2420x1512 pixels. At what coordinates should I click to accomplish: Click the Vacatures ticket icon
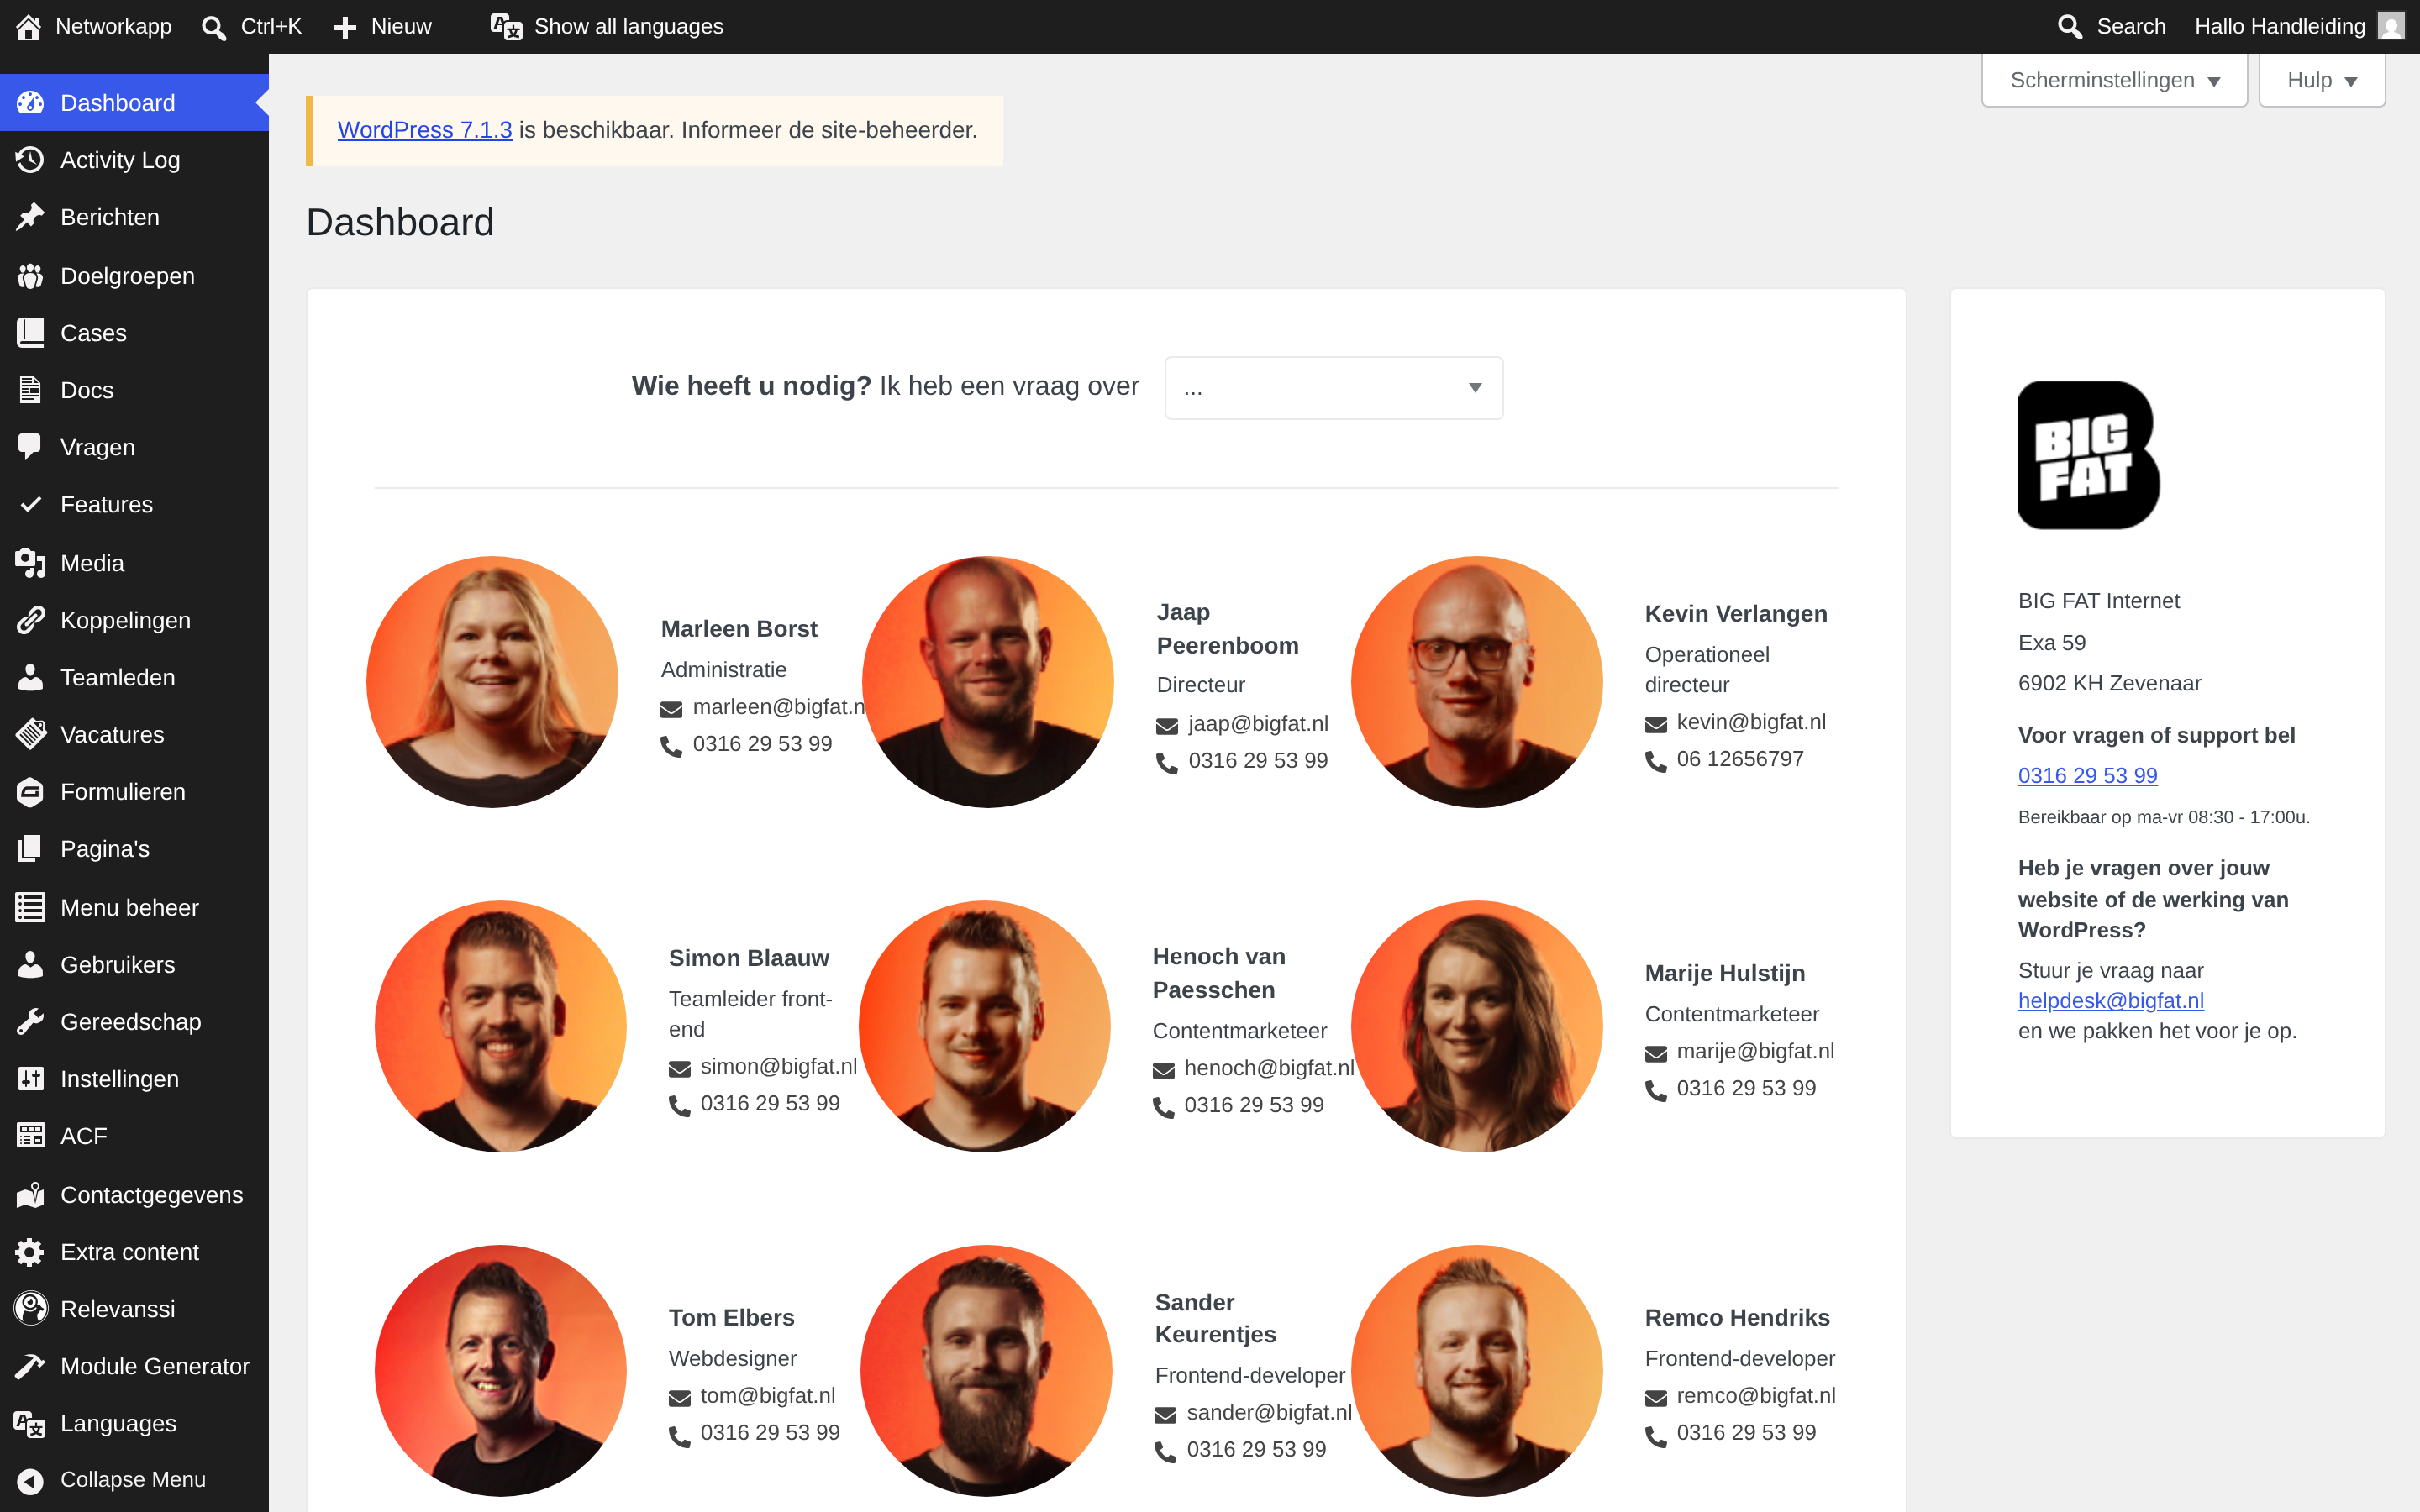tap(30, 734)
